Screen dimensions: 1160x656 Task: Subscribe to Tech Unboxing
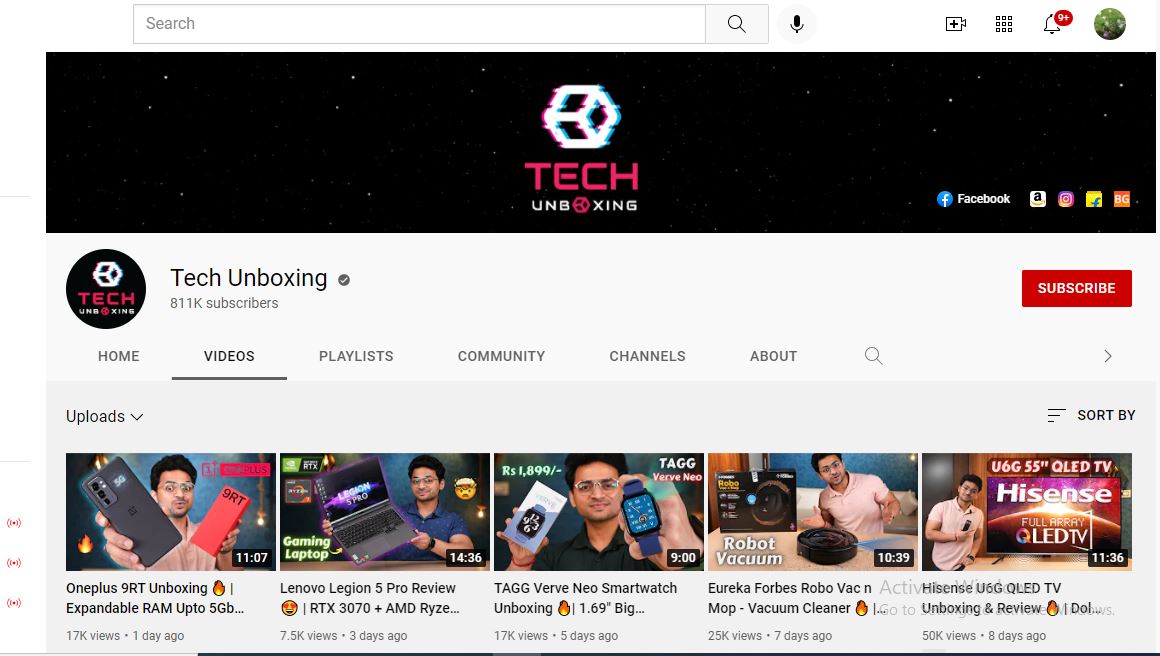[1076, 288]
